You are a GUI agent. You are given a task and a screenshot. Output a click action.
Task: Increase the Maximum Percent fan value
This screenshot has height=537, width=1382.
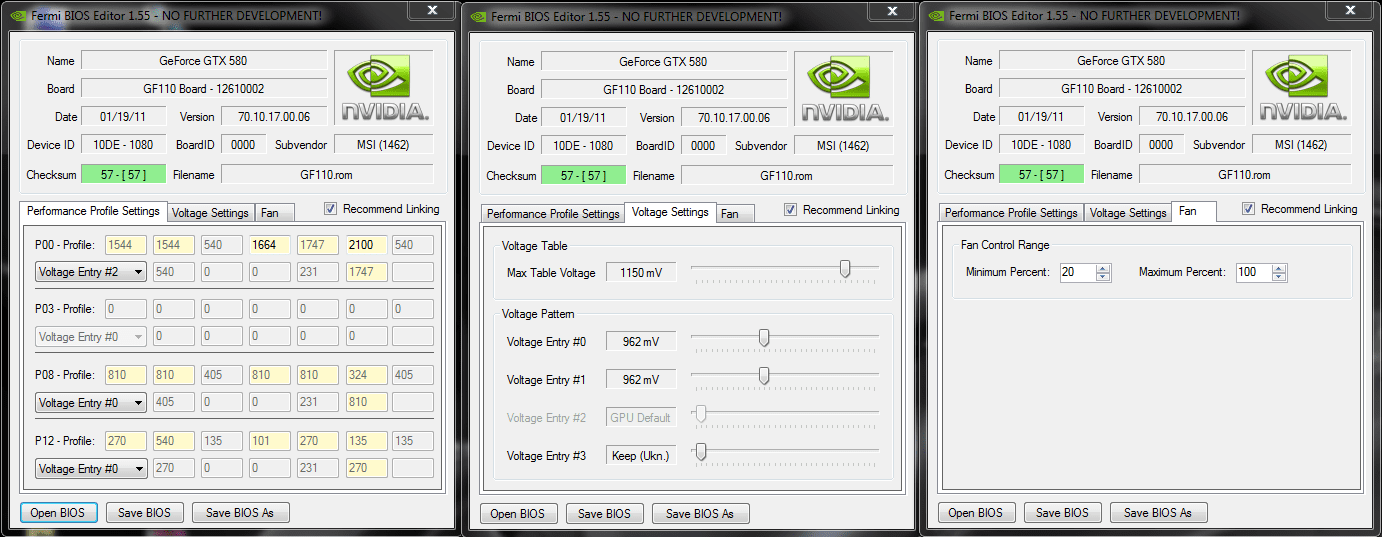[1279, 268]
